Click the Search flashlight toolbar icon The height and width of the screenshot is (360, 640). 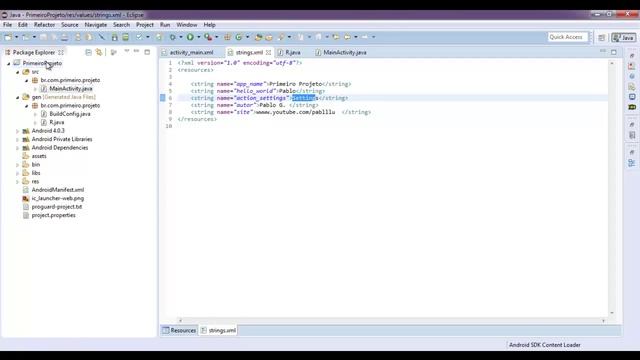click(x=281, y=37)
